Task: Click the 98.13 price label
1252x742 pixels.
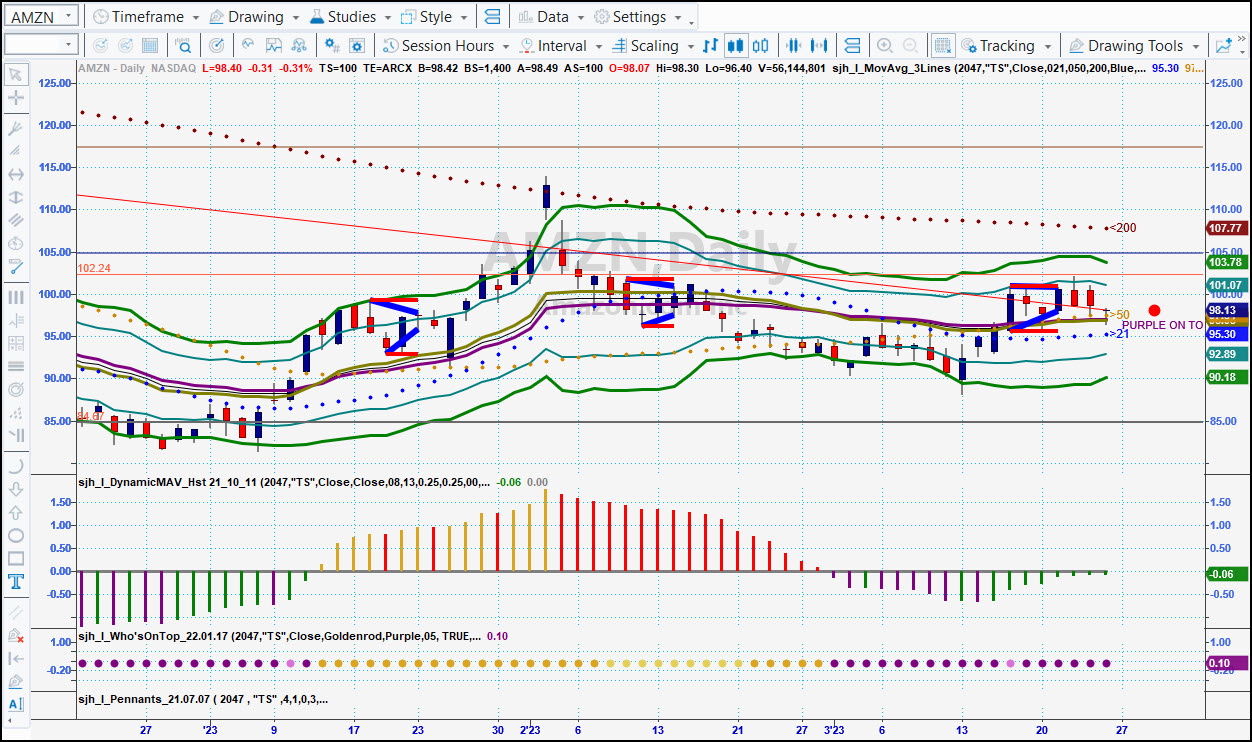Action: [x=1226, y=310]
